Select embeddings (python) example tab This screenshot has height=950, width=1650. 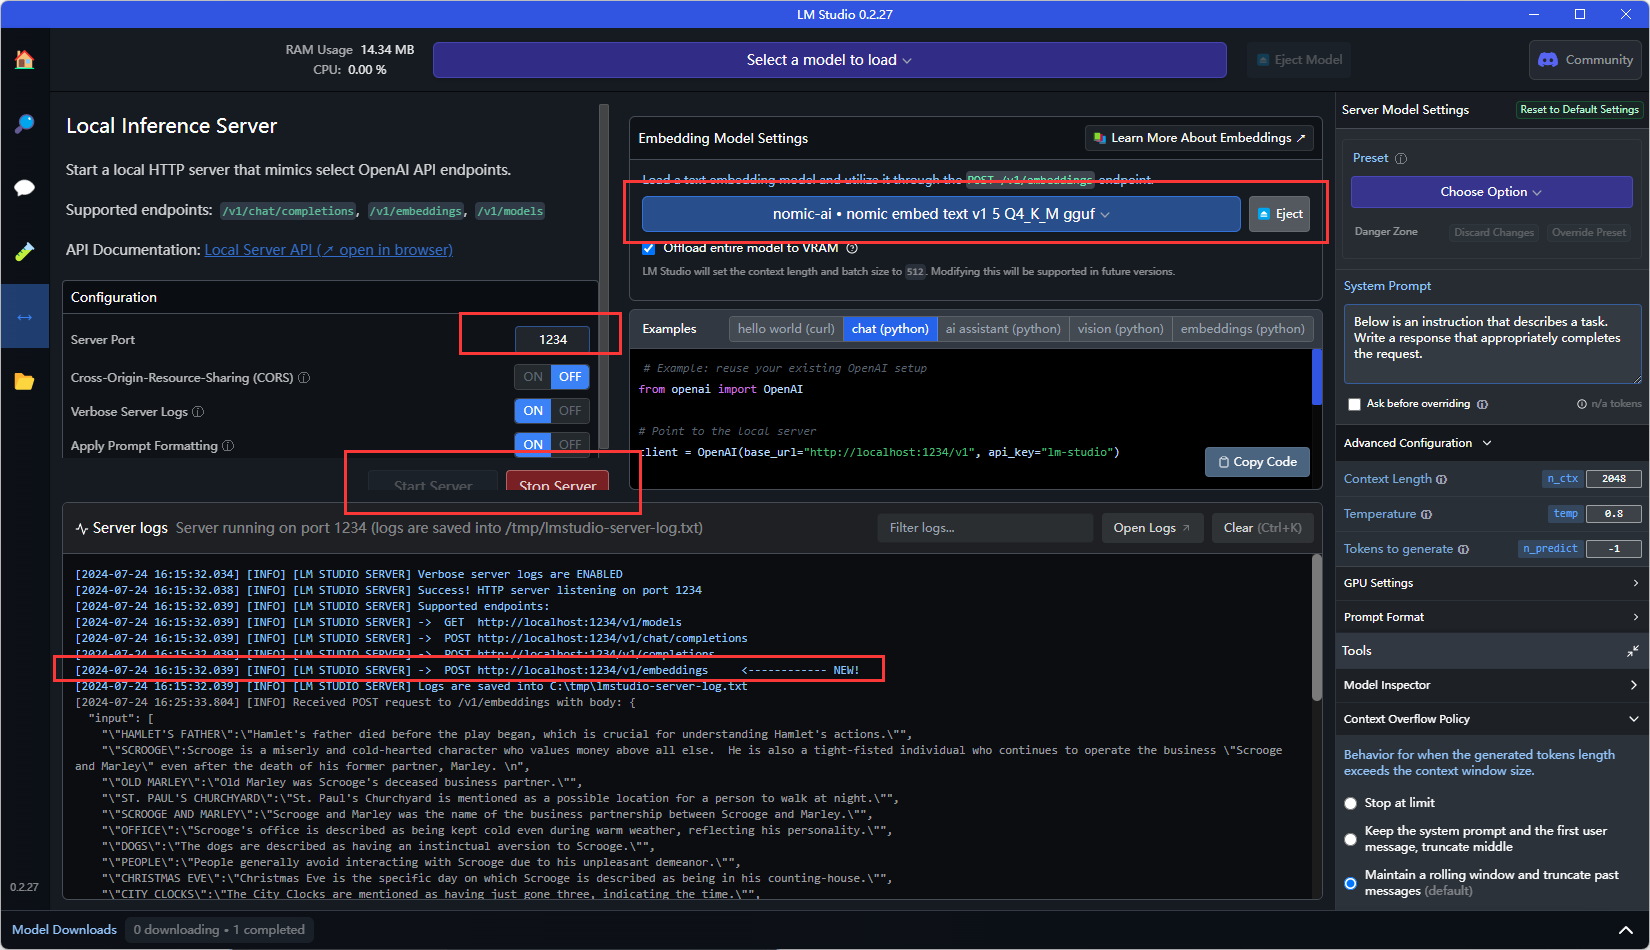click(x=1242, y=329)
